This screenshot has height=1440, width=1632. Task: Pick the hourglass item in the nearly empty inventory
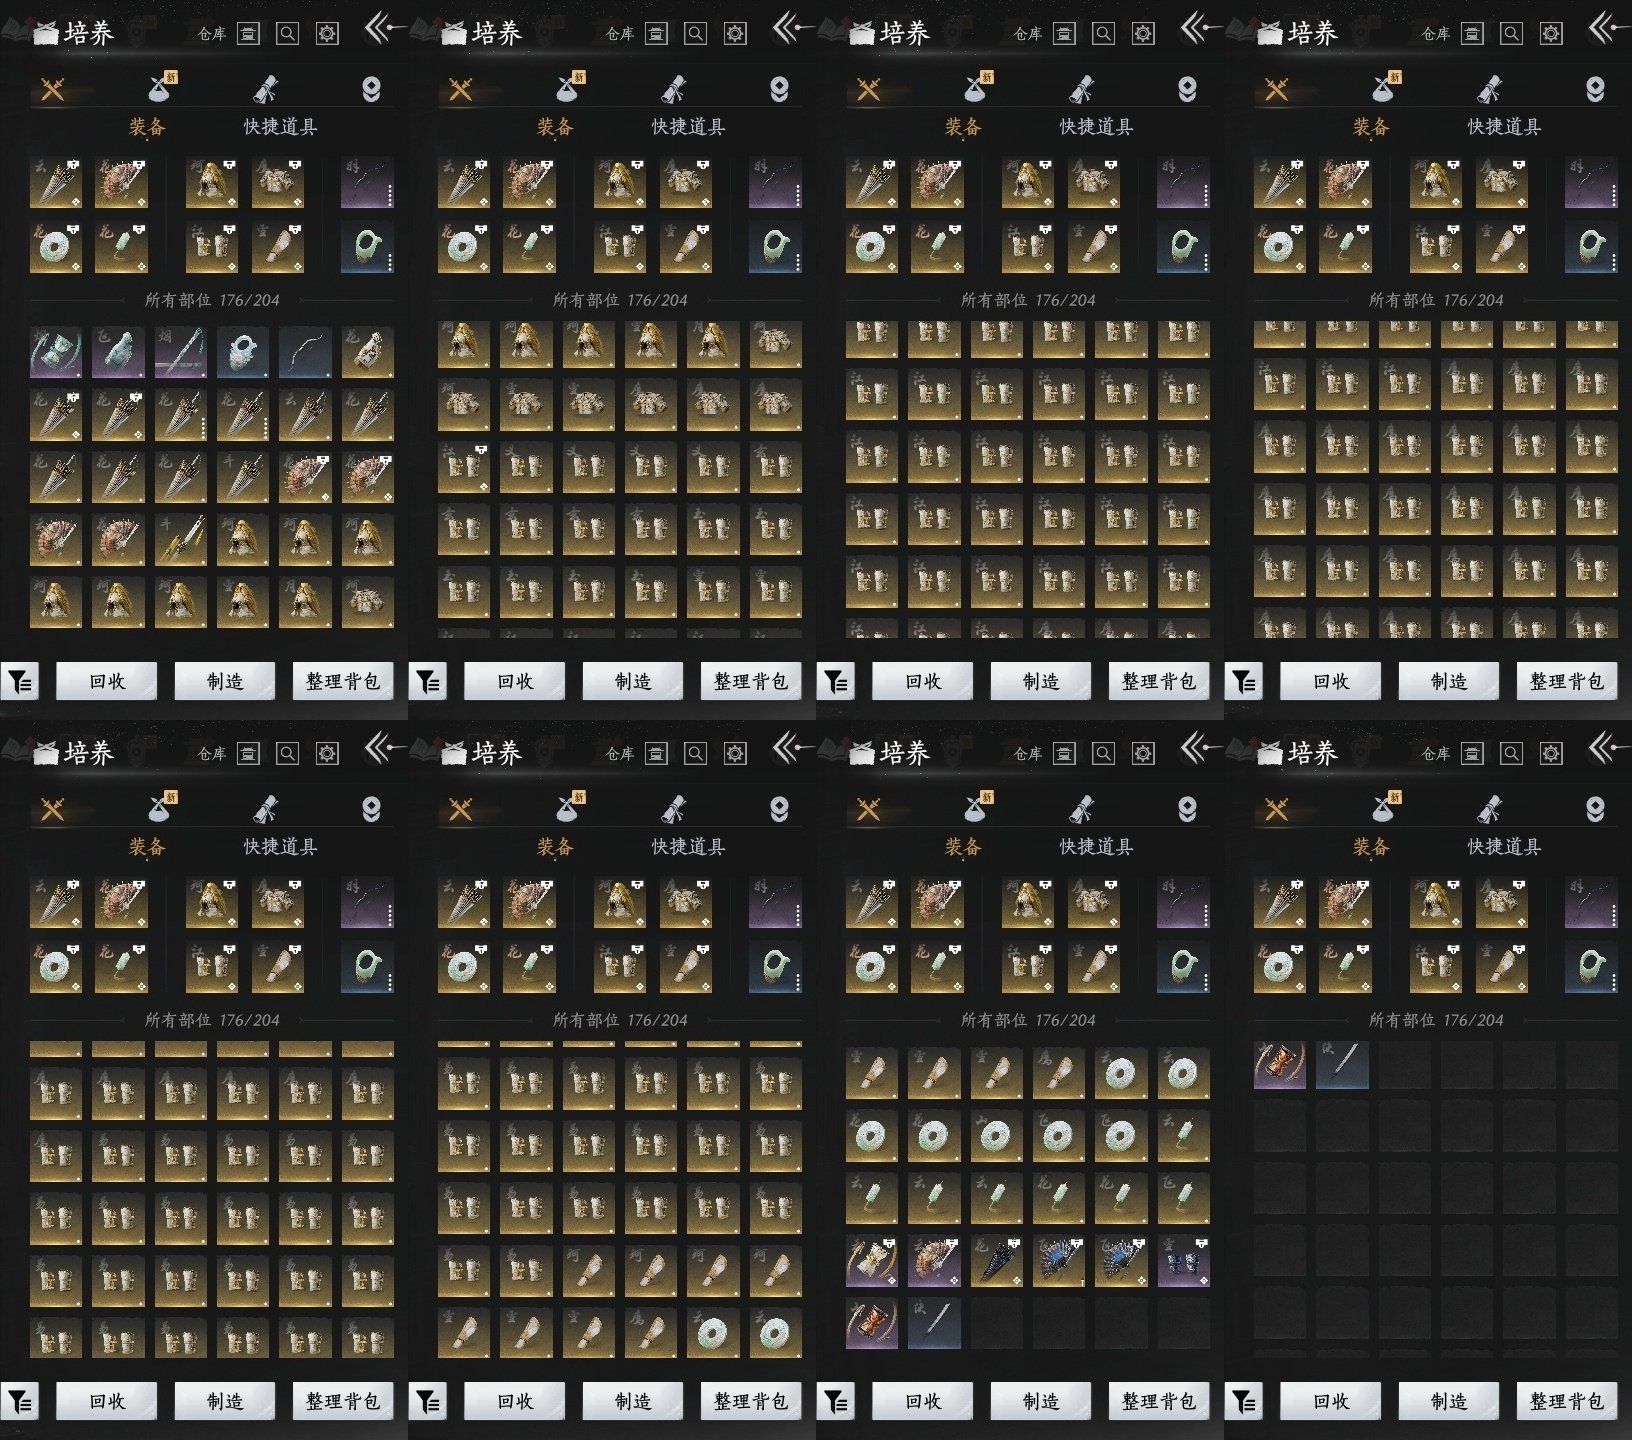(1280, 1064)
